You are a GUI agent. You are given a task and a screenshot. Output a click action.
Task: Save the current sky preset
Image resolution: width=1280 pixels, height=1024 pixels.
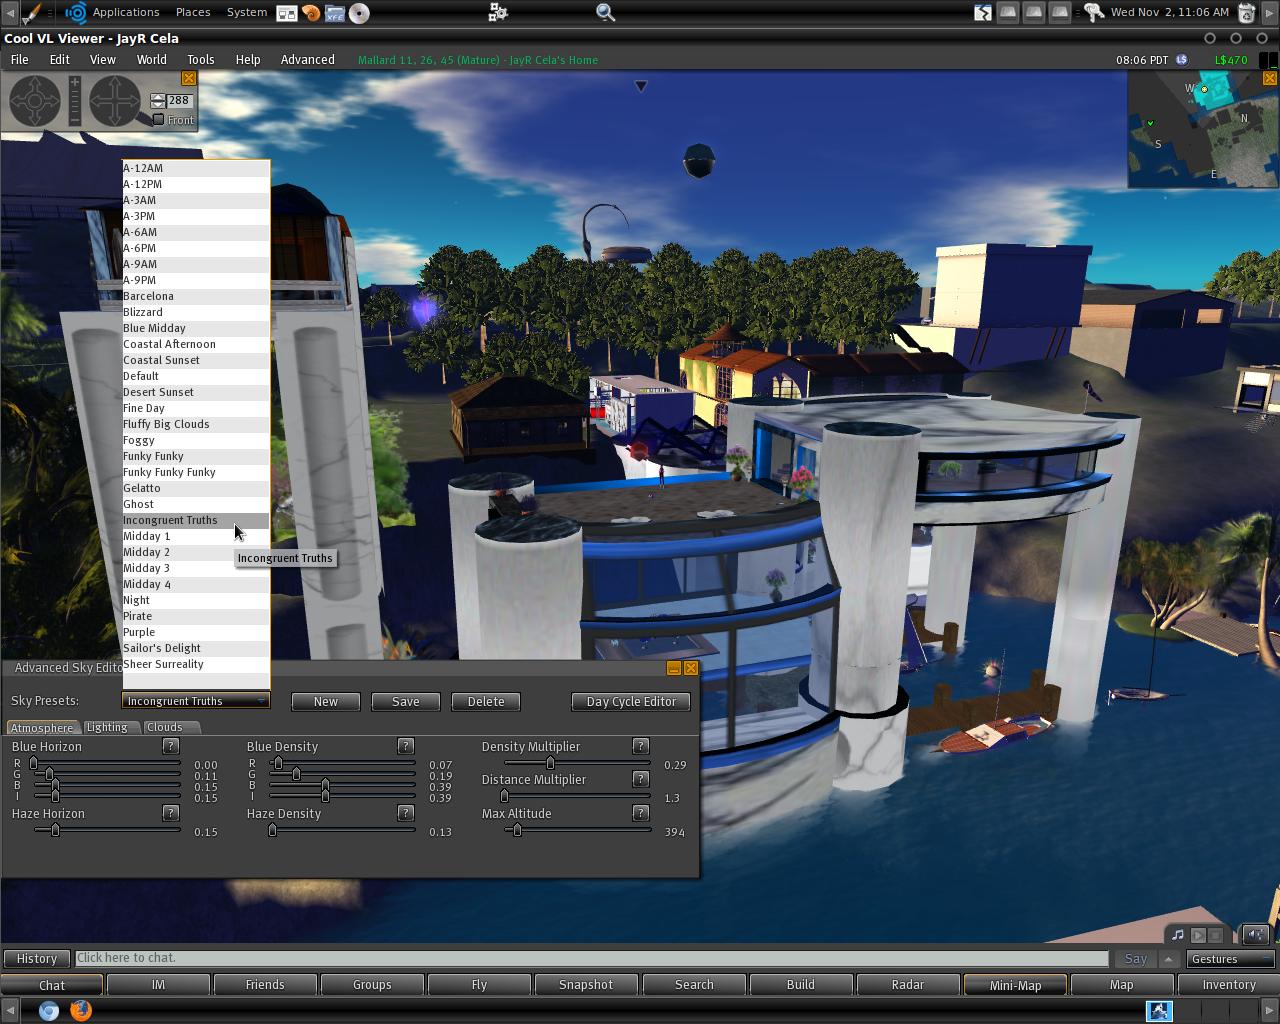pyautogui.click(x=405, y=701)
